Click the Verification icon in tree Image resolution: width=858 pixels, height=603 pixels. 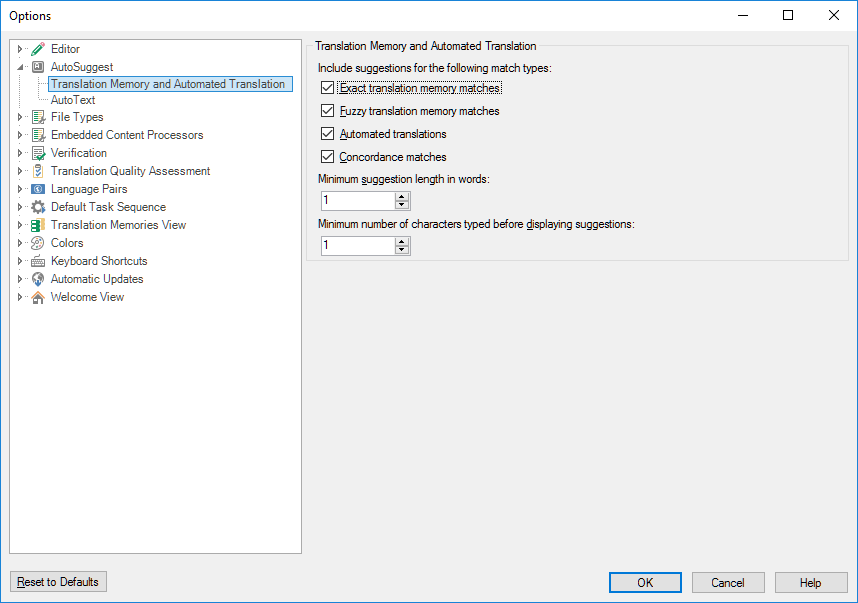coord(38,153)
